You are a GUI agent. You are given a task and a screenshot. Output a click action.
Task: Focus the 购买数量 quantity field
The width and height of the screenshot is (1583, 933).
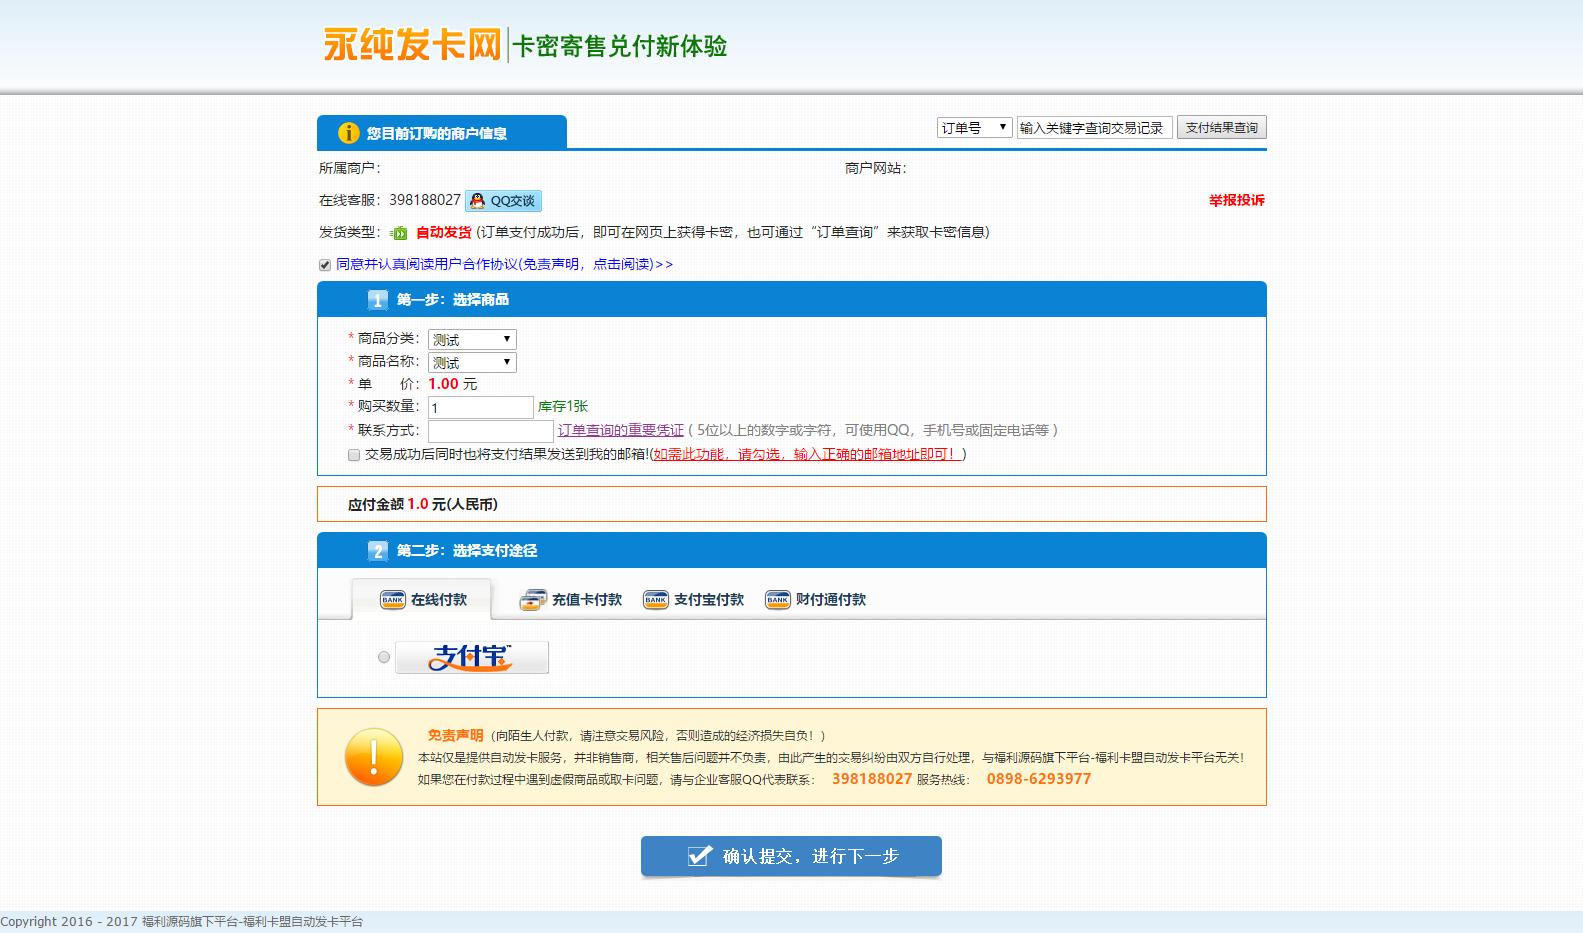click(481, 408)
